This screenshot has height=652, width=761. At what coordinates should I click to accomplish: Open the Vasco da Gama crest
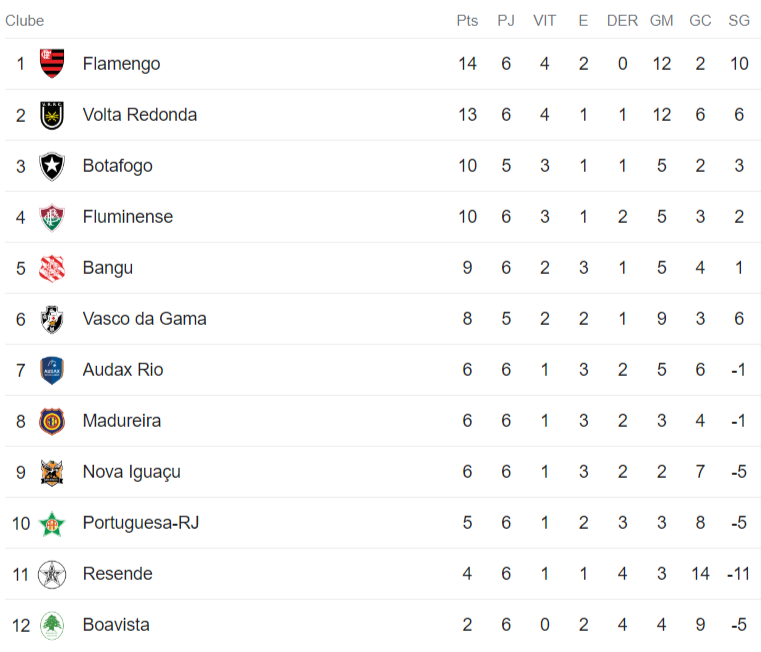(52, 319)
